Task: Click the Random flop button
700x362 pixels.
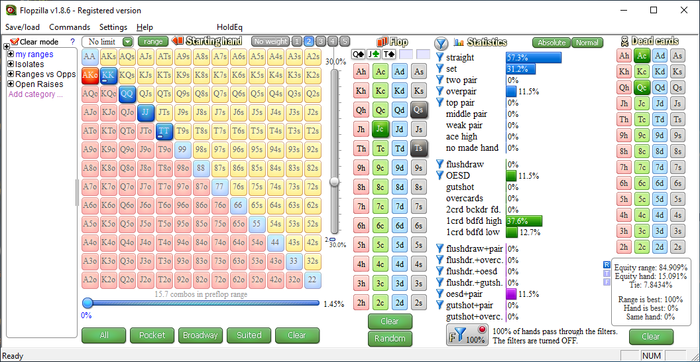Action: 390,338
